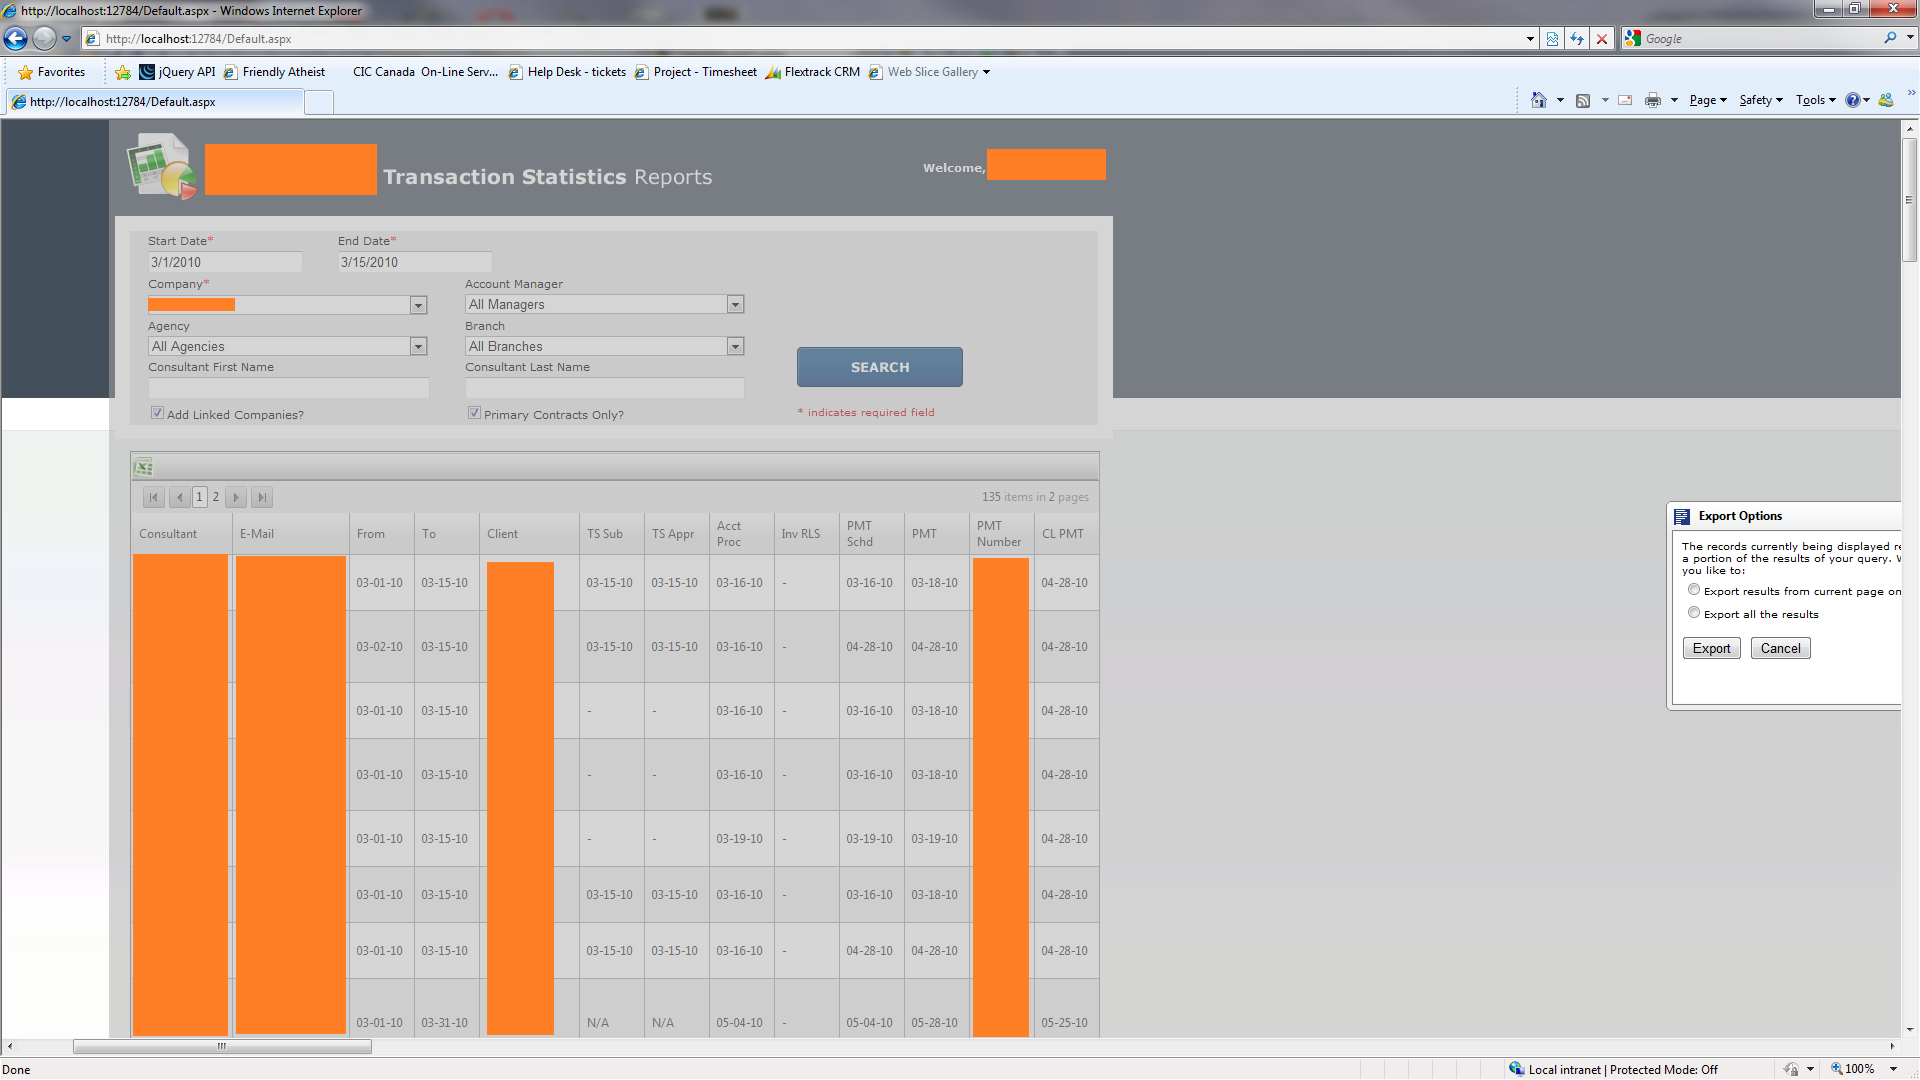Open the Account Manager dropdown

pyautogui.click(x=735, y=305)
